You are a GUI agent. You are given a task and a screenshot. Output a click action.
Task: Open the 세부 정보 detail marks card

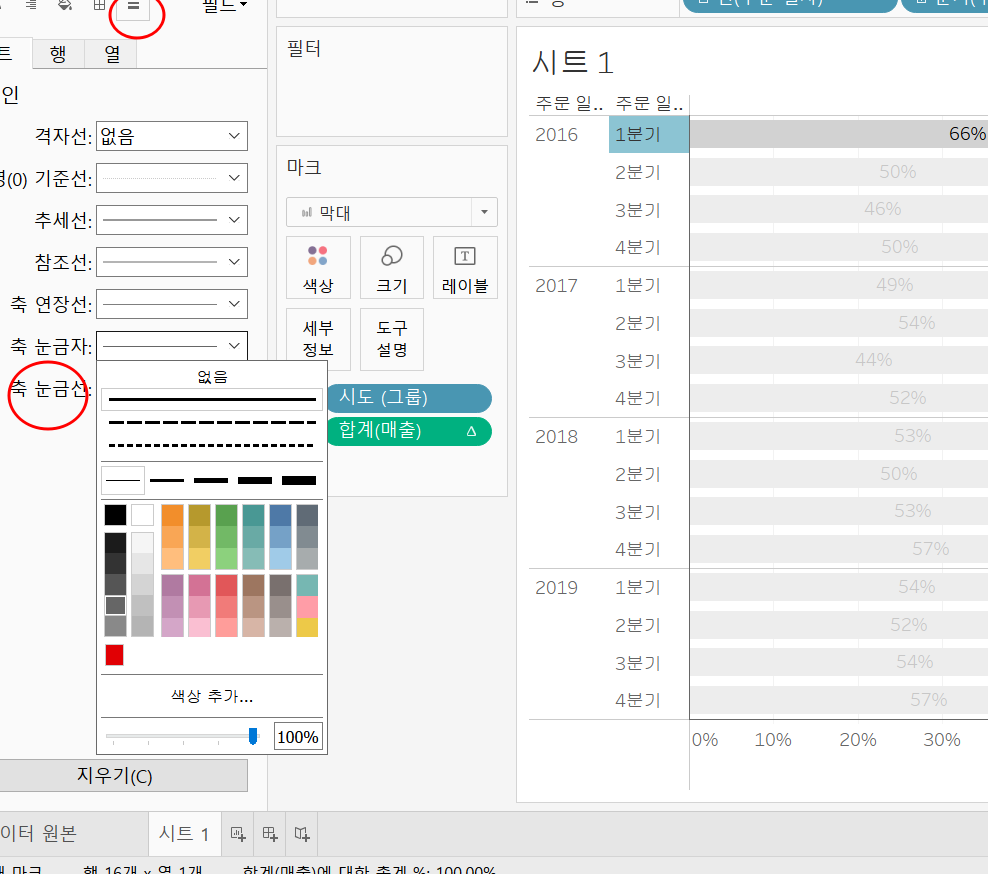(318, 339)
